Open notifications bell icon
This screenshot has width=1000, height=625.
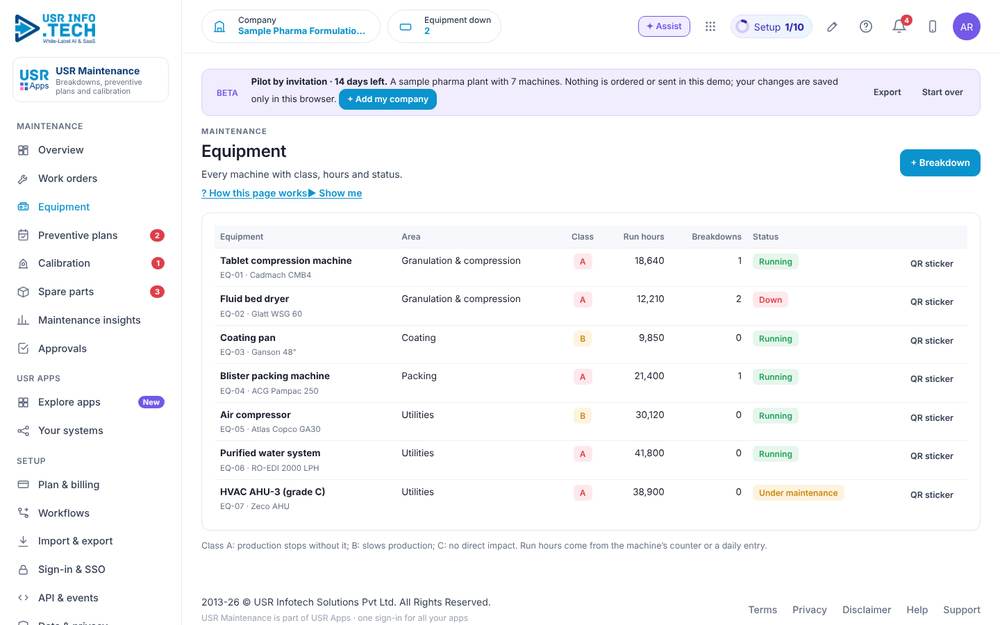899,26
